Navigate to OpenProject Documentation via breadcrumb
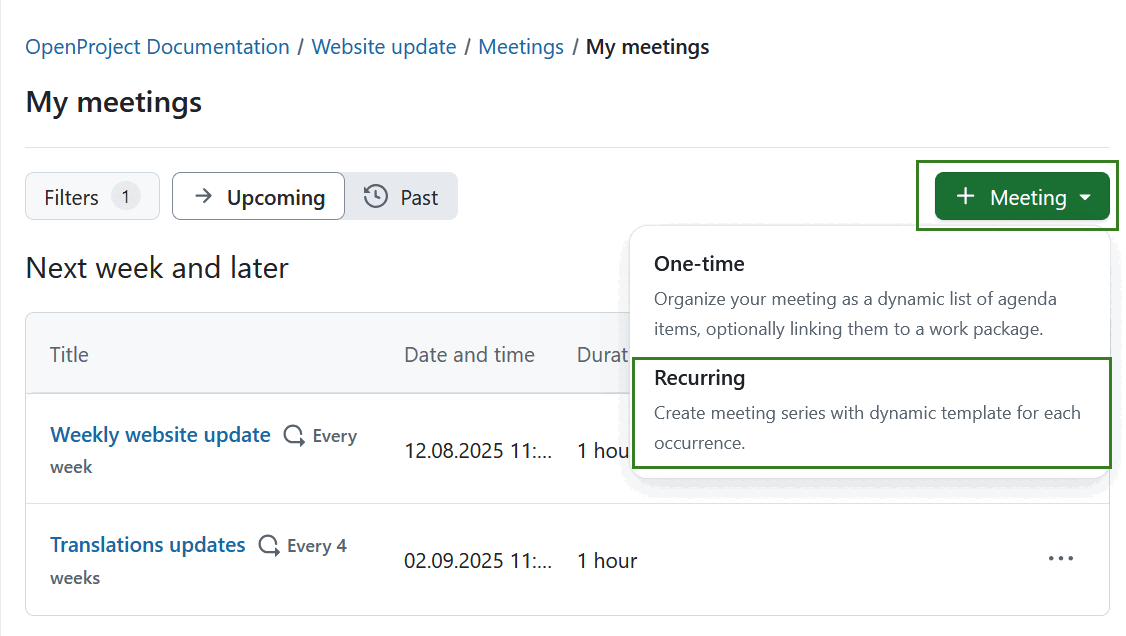The height and width of the screenshot is (636, 1126). click(156, 46)
